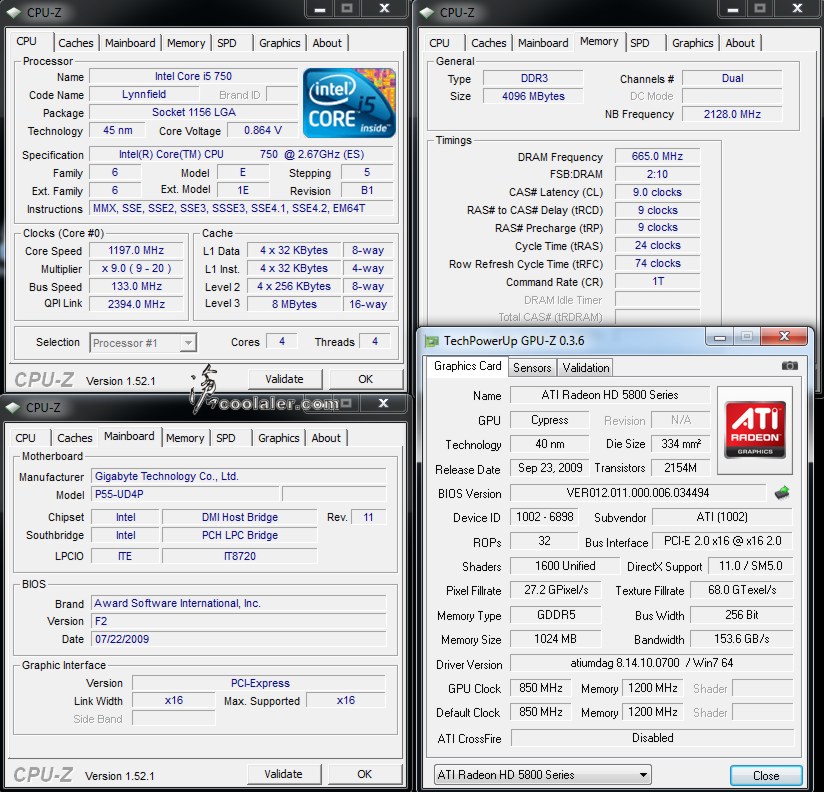The width and height of the screenshot is (824, 792).
Task: Click the Command Rate value '1T'
Action: [x=657, y=281]
